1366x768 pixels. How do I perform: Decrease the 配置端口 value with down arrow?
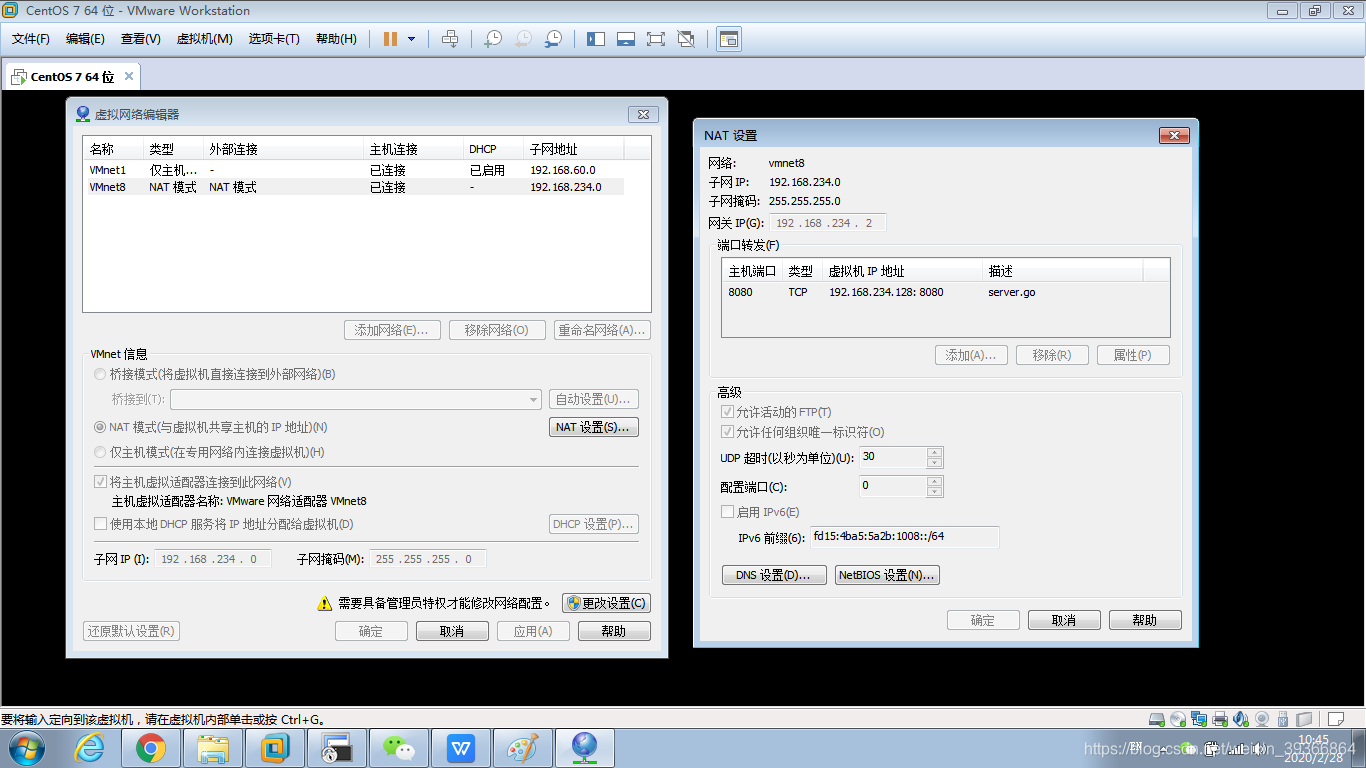click(935, 492)
